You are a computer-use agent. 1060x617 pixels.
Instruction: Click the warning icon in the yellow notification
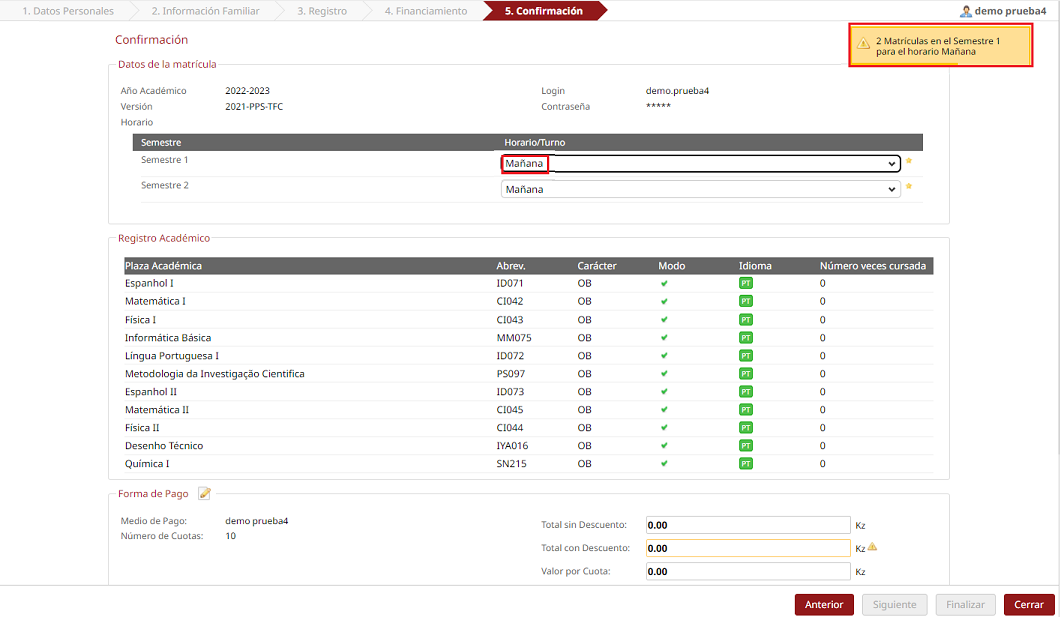[x=863, y=44]
